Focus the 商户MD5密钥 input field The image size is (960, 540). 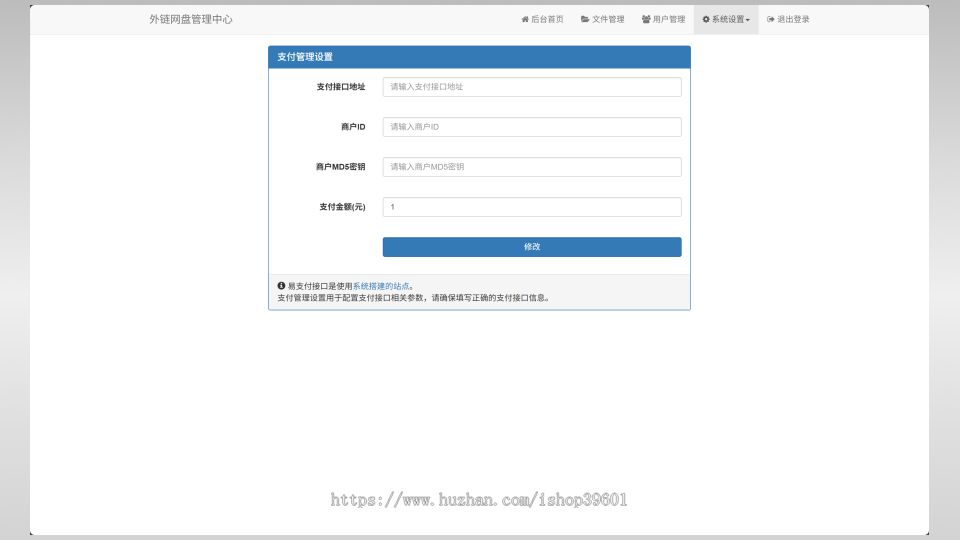pos(532,167)
